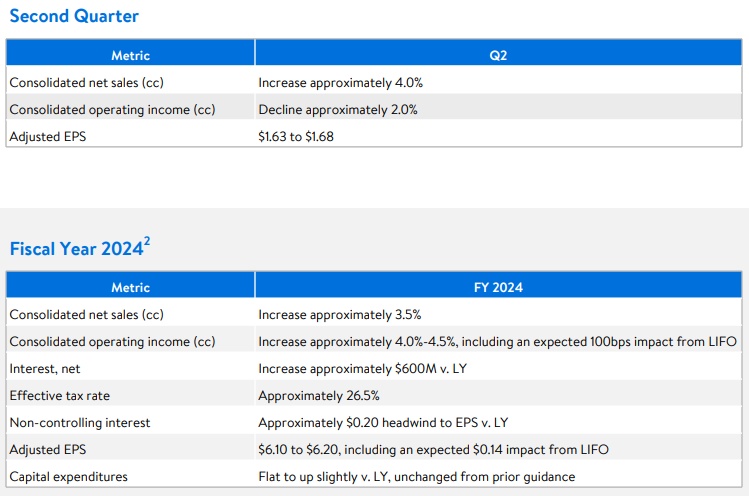Click the $6.10 to $6.20 LIFO cell
The height and width of the screenshot is (496, 749).
pyautogui.click(x=433, y=449)
